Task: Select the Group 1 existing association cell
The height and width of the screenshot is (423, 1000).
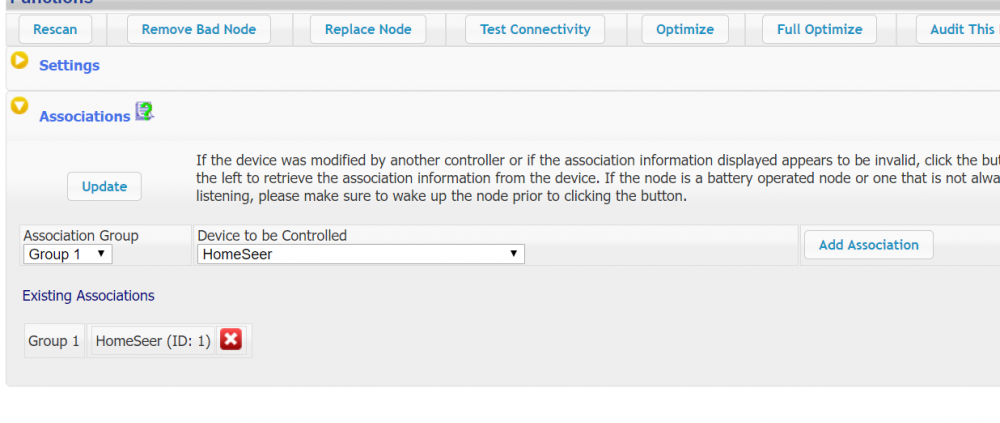Action: [x=54, y=341]
